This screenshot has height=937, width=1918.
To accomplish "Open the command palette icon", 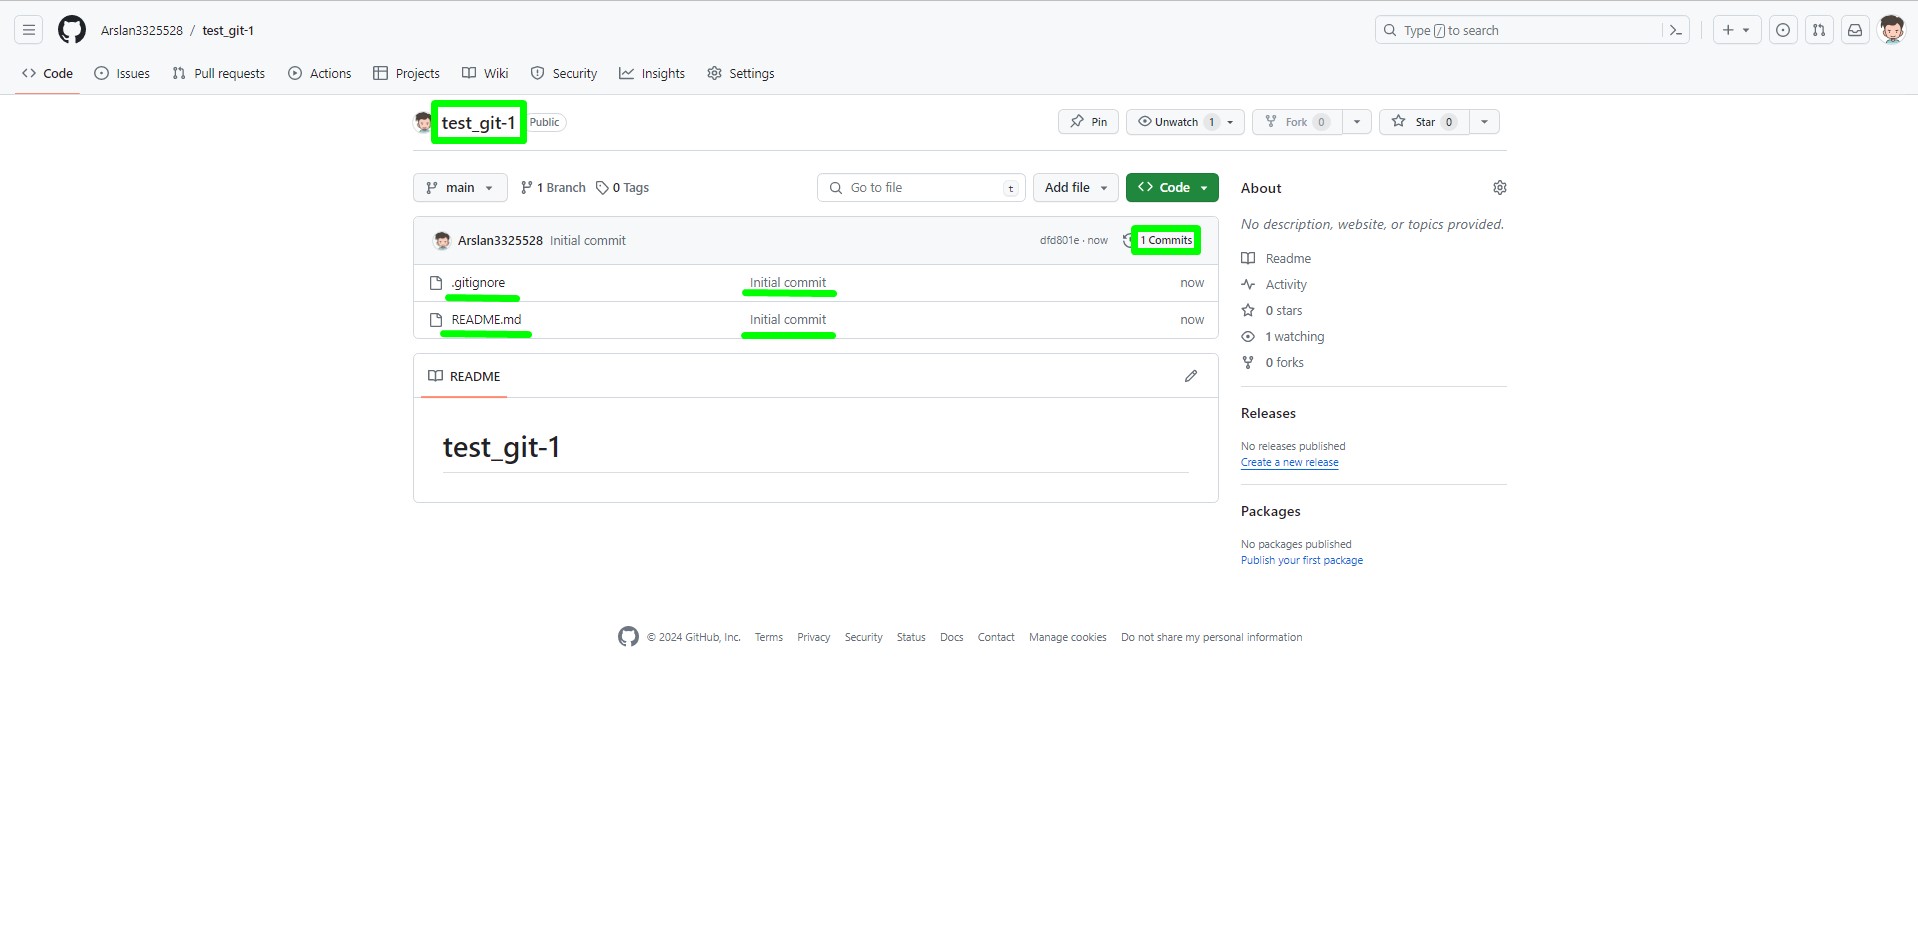I will coord(1676,30).
